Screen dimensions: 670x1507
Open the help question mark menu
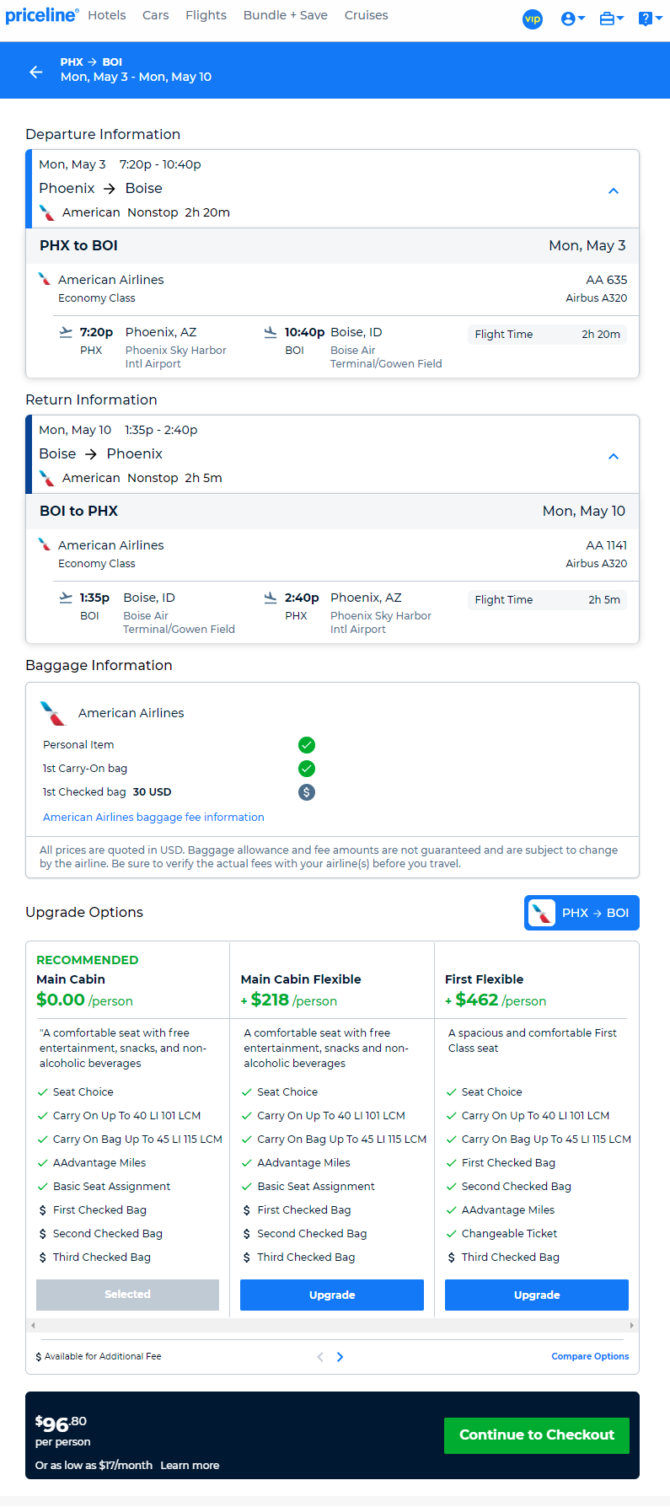tap(649, 18)
